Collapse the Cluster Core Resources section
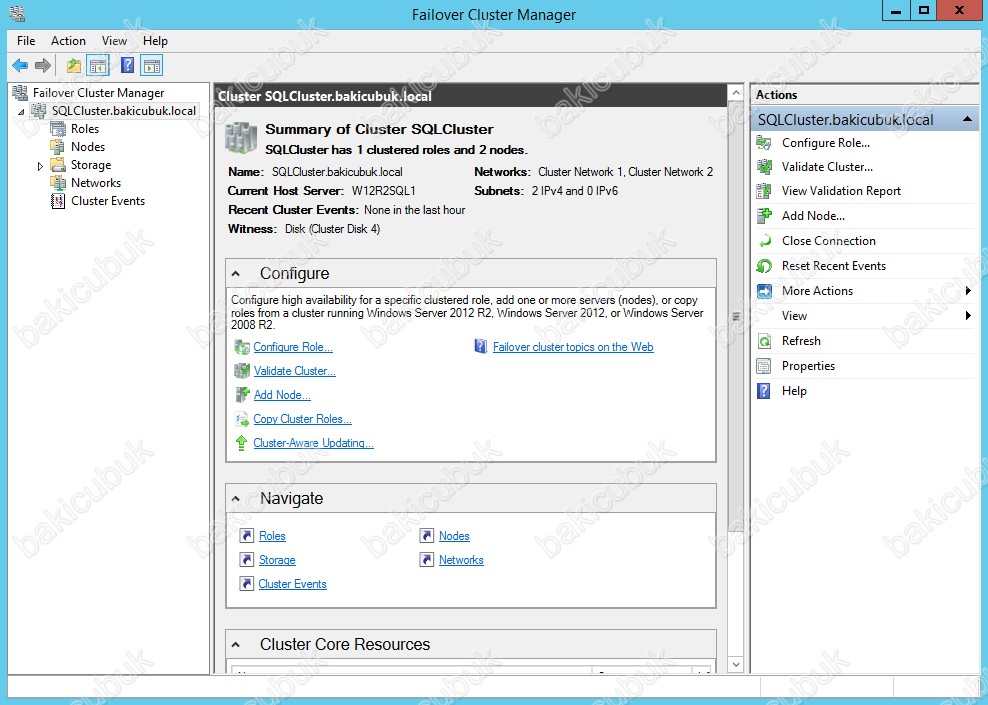 236,645
